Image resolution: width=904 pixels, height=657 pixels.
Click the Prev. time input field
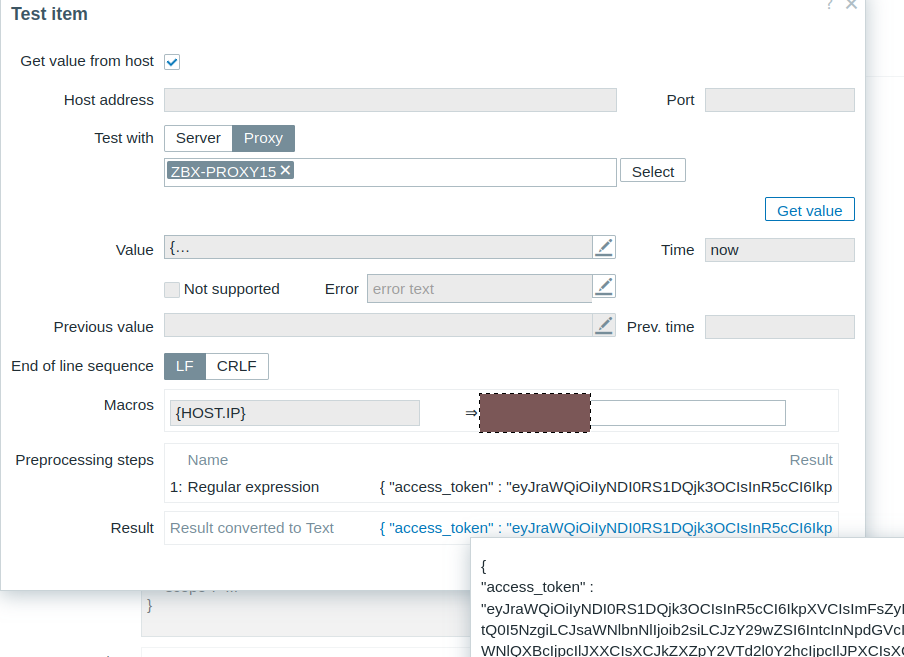(779, 327)
